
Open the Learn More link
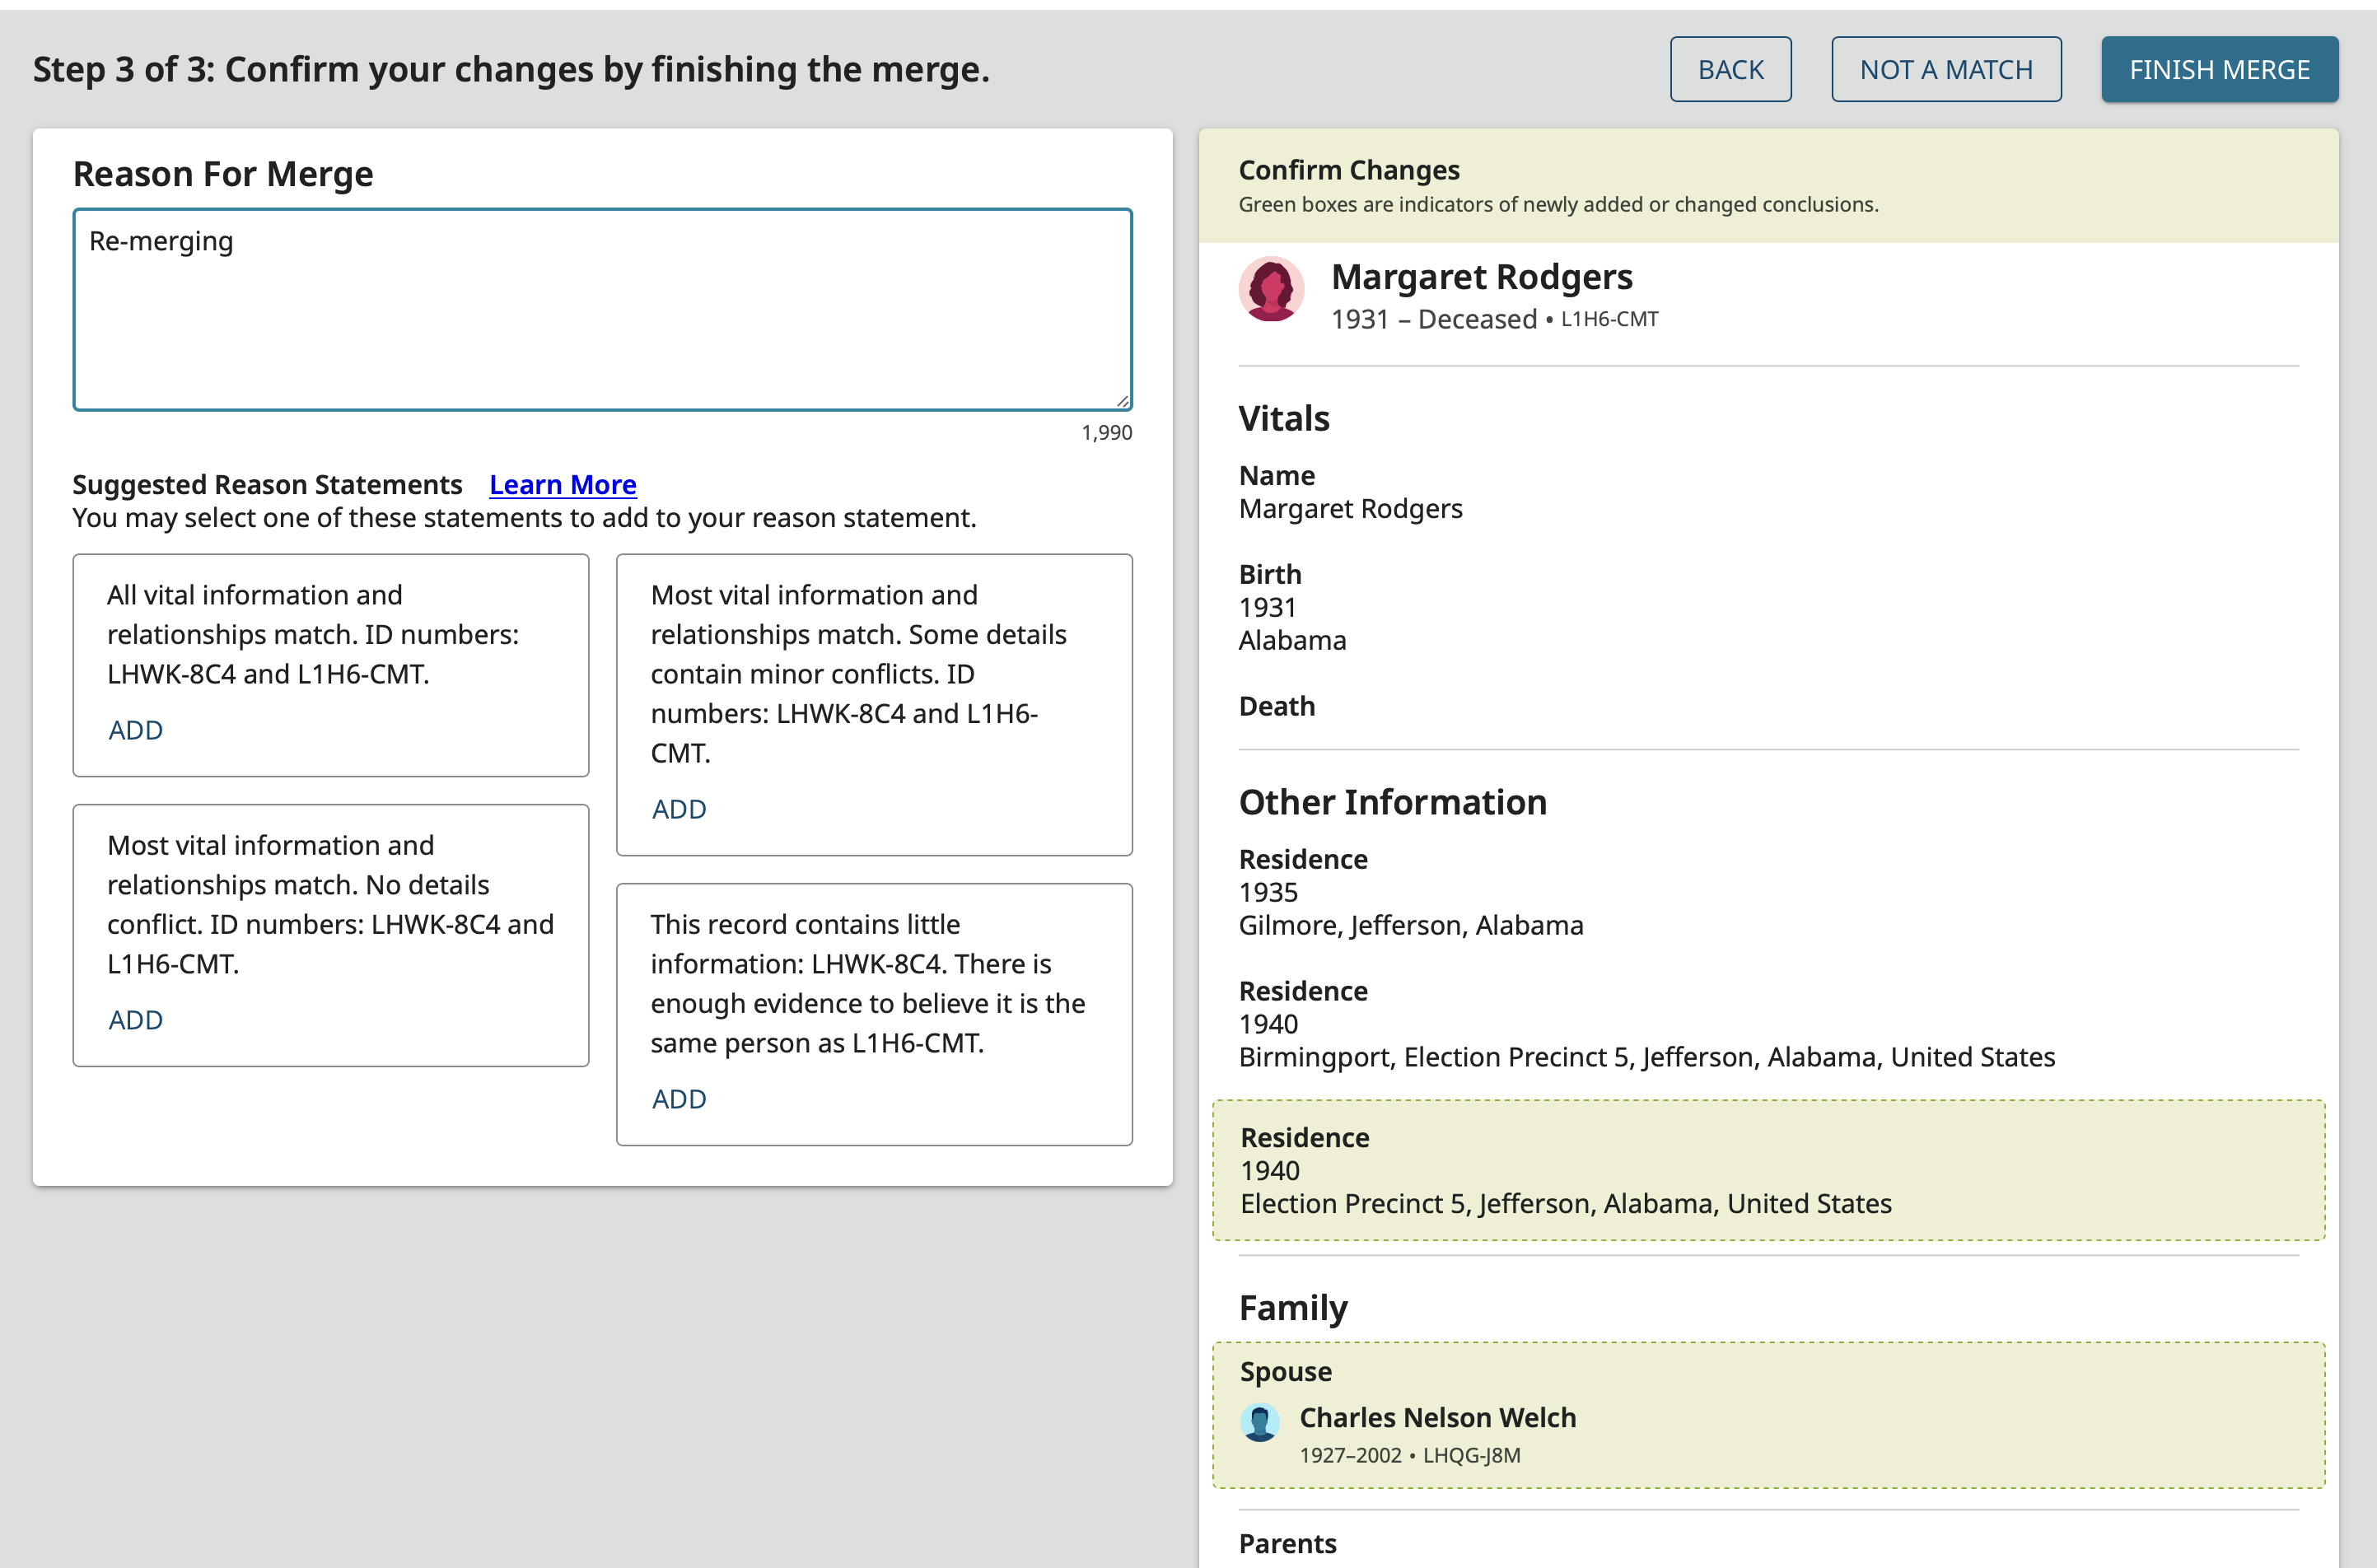tap(562, 485)
